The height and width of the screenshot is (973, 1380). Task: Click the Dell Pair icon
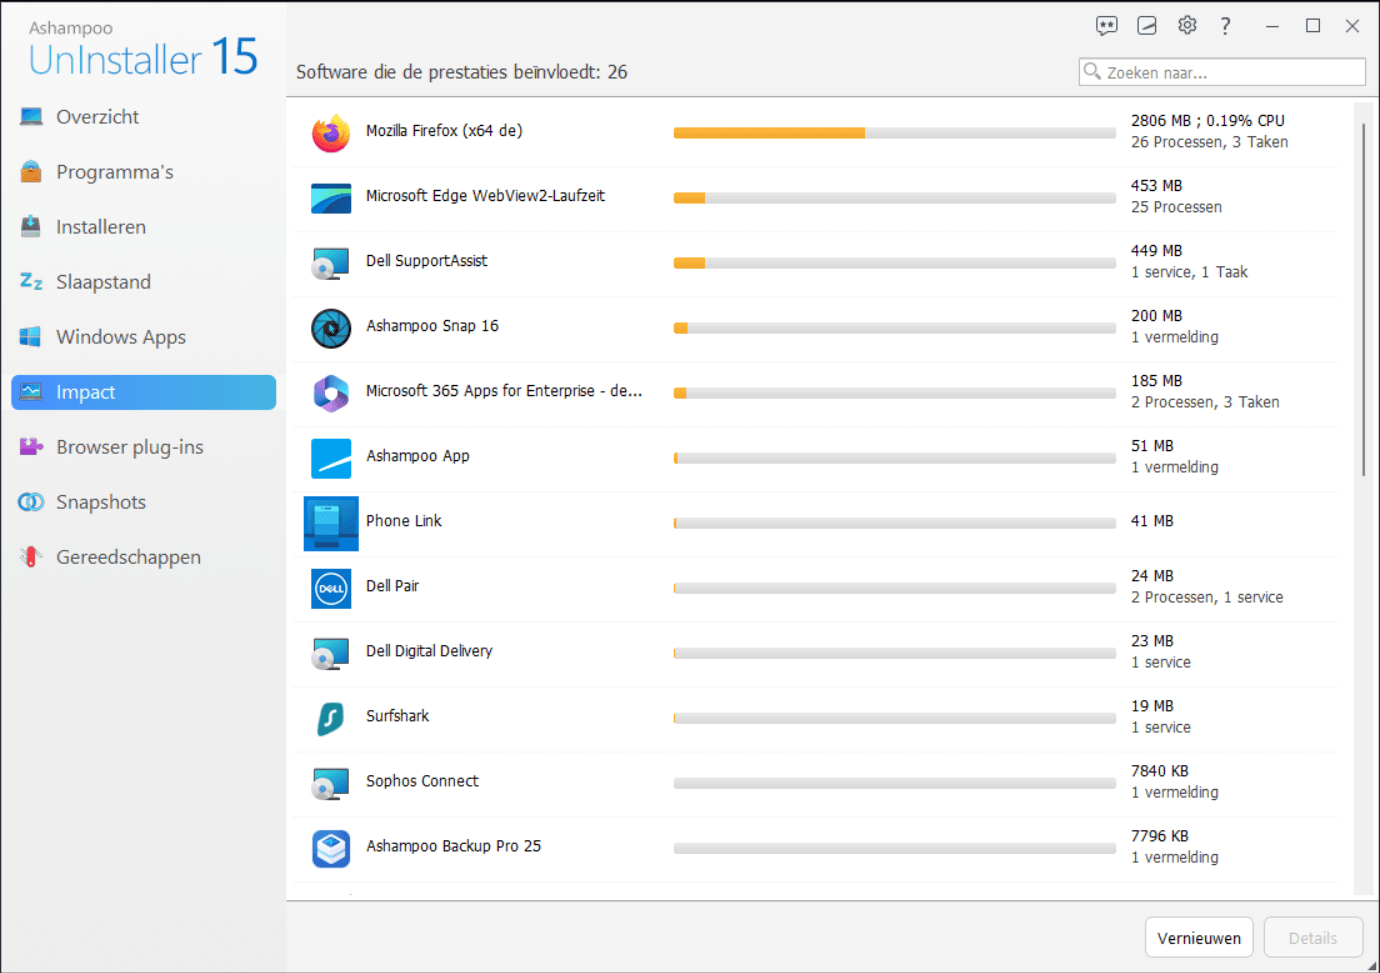click(331, 588)
